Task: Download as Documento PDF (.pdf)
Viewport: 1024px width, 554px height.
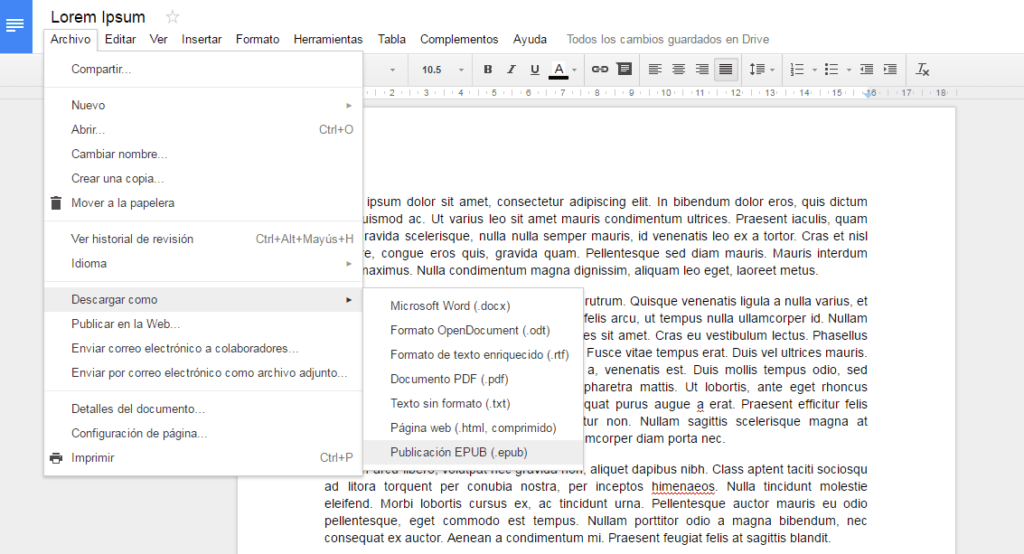Action: (473, 379)
